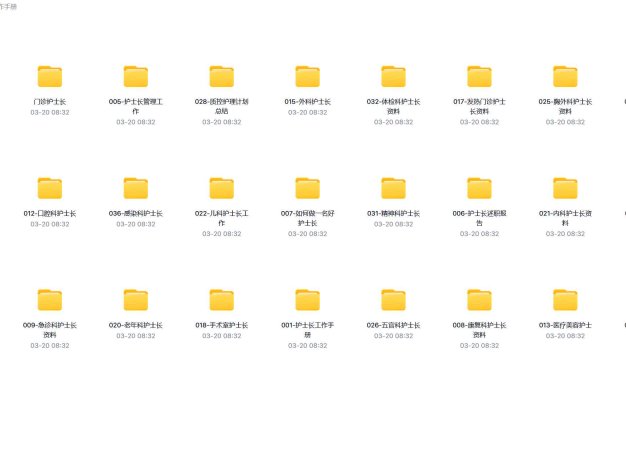Screen dimensions: 626x470
Task: Click the 012-口腔科护士长 folder
Action: [x=50, y=189]
